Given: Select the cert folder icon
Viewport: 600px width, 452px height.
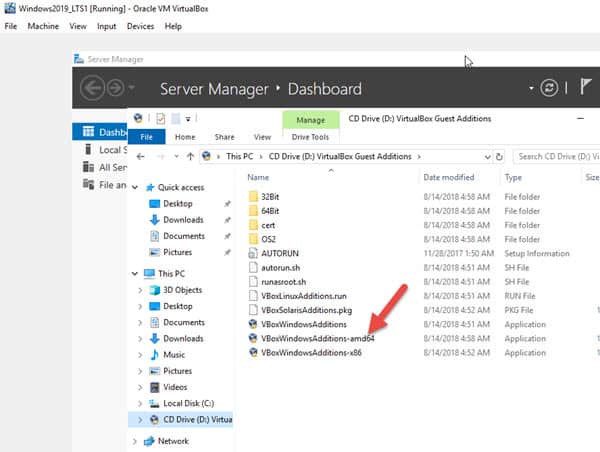Looking at the screenshot, I should [253, 225].
